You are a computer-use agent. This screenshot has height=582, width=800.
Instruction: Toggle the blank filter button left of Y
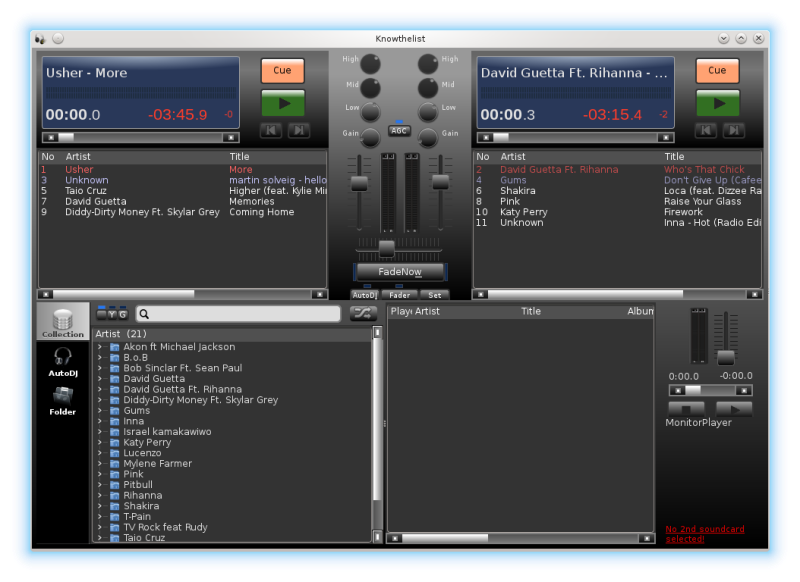coord(102,314)
